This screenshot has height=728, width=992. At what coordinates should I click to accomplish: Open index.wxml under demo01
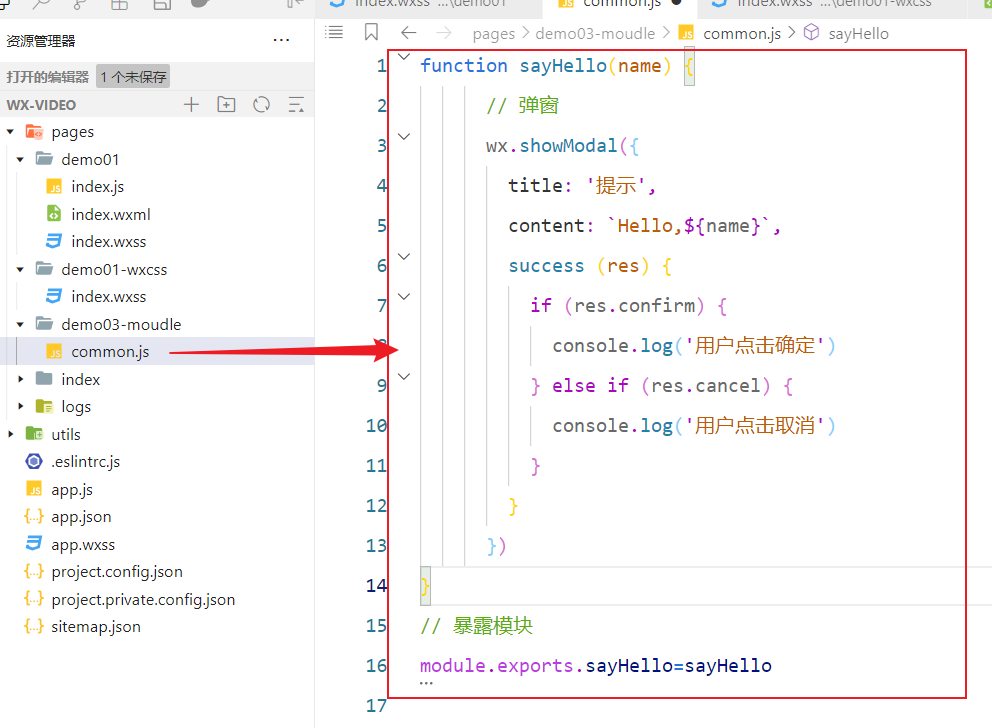coord(111,214)
